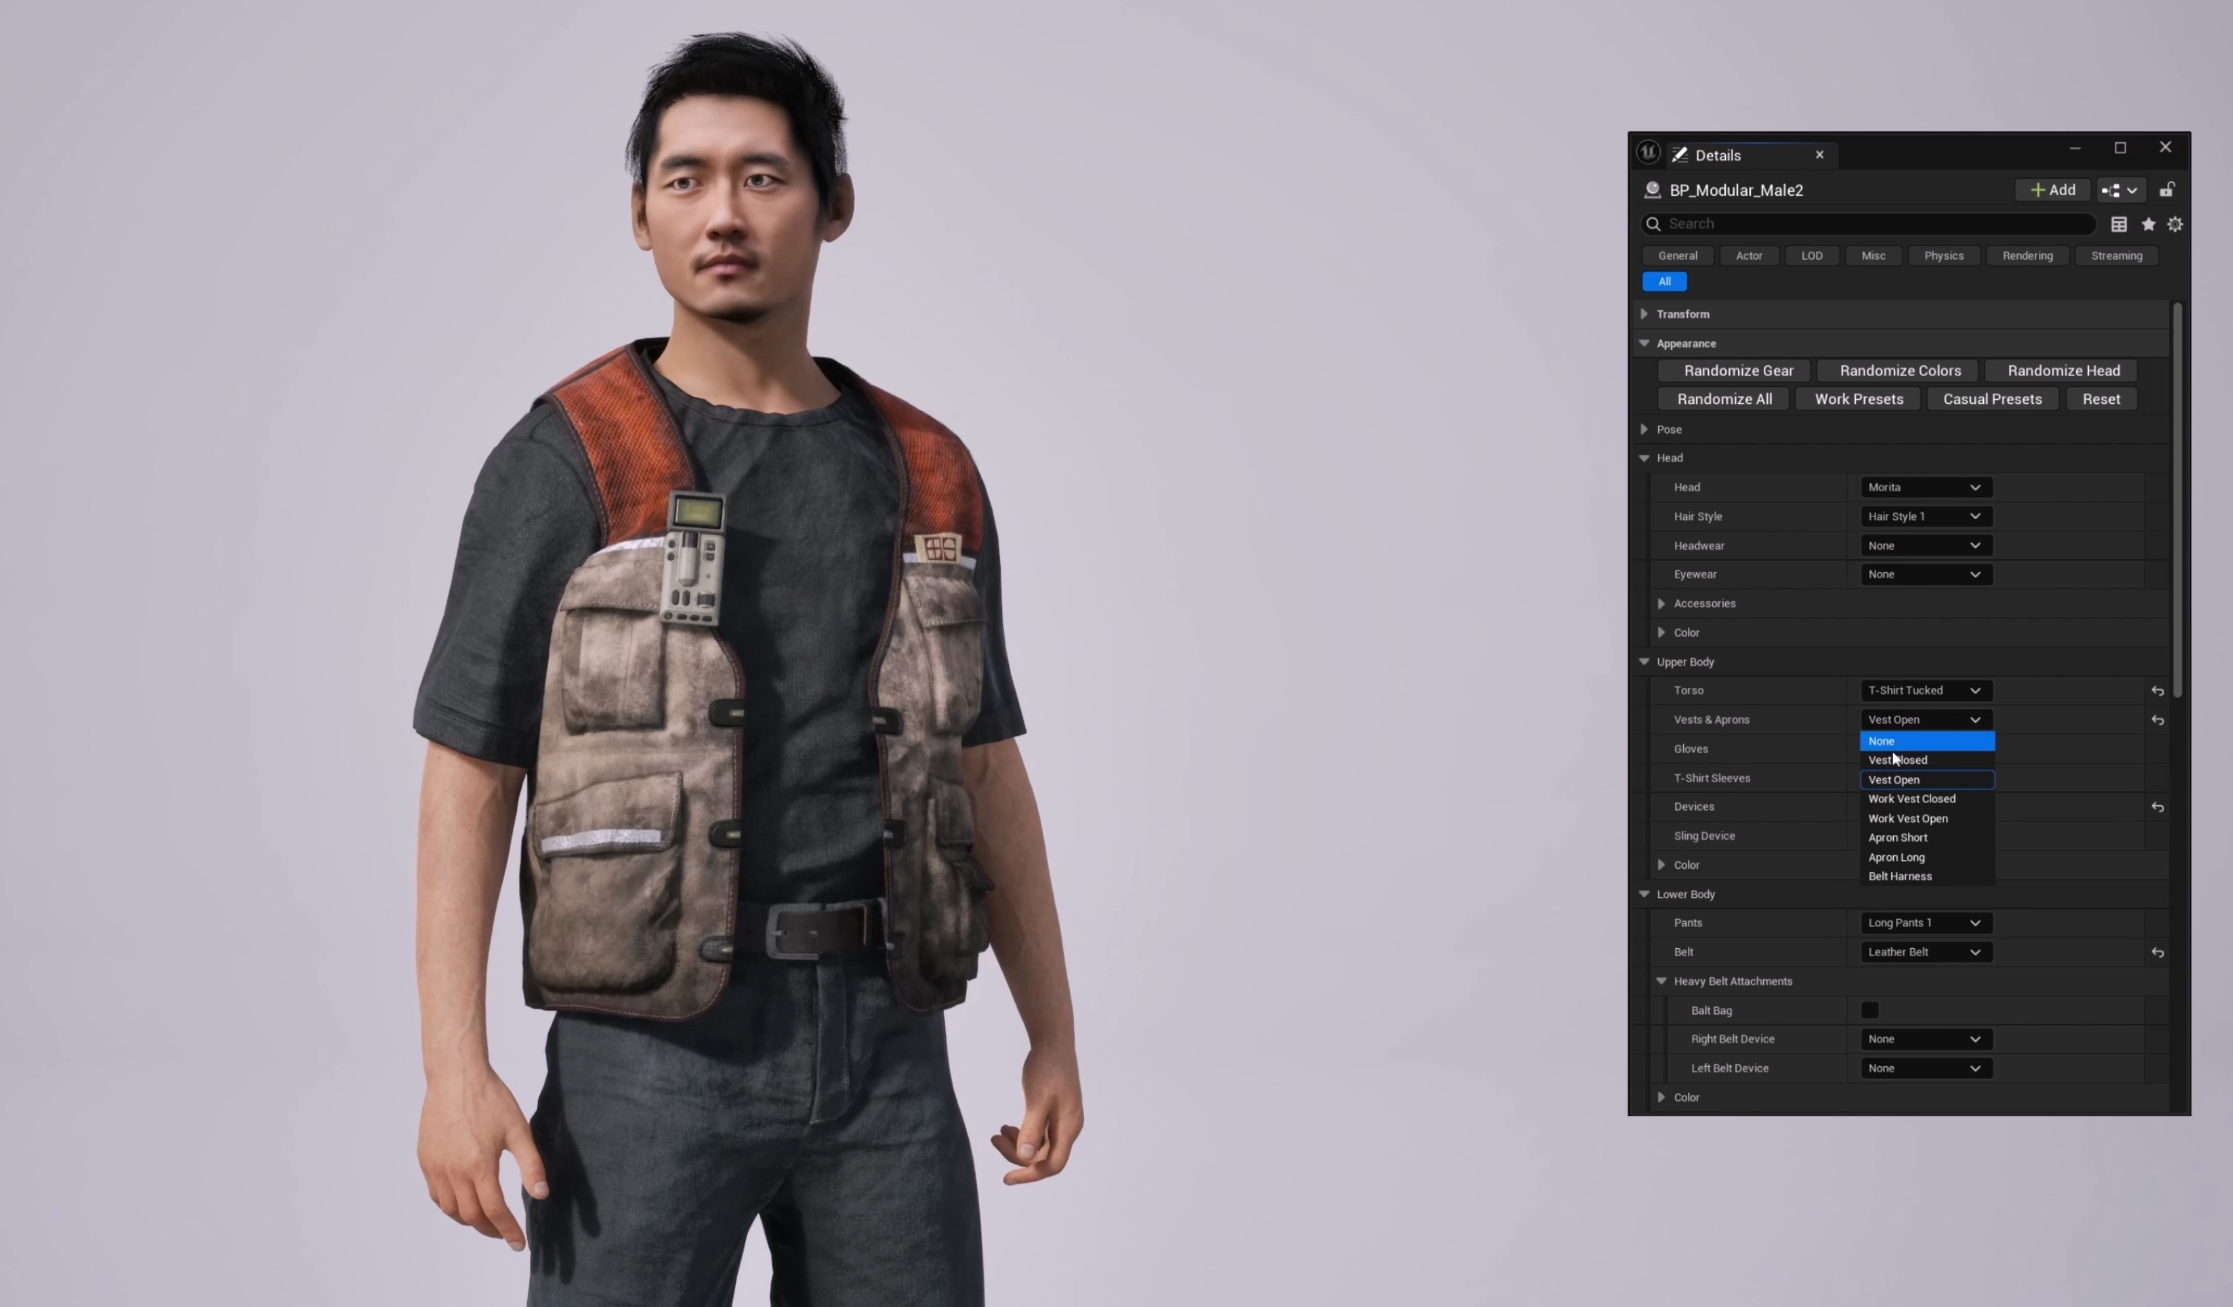This screenshot has height=1307, width=2233.
Task: Select Work Vest Closed option
Action: (x=1911, y=799)
